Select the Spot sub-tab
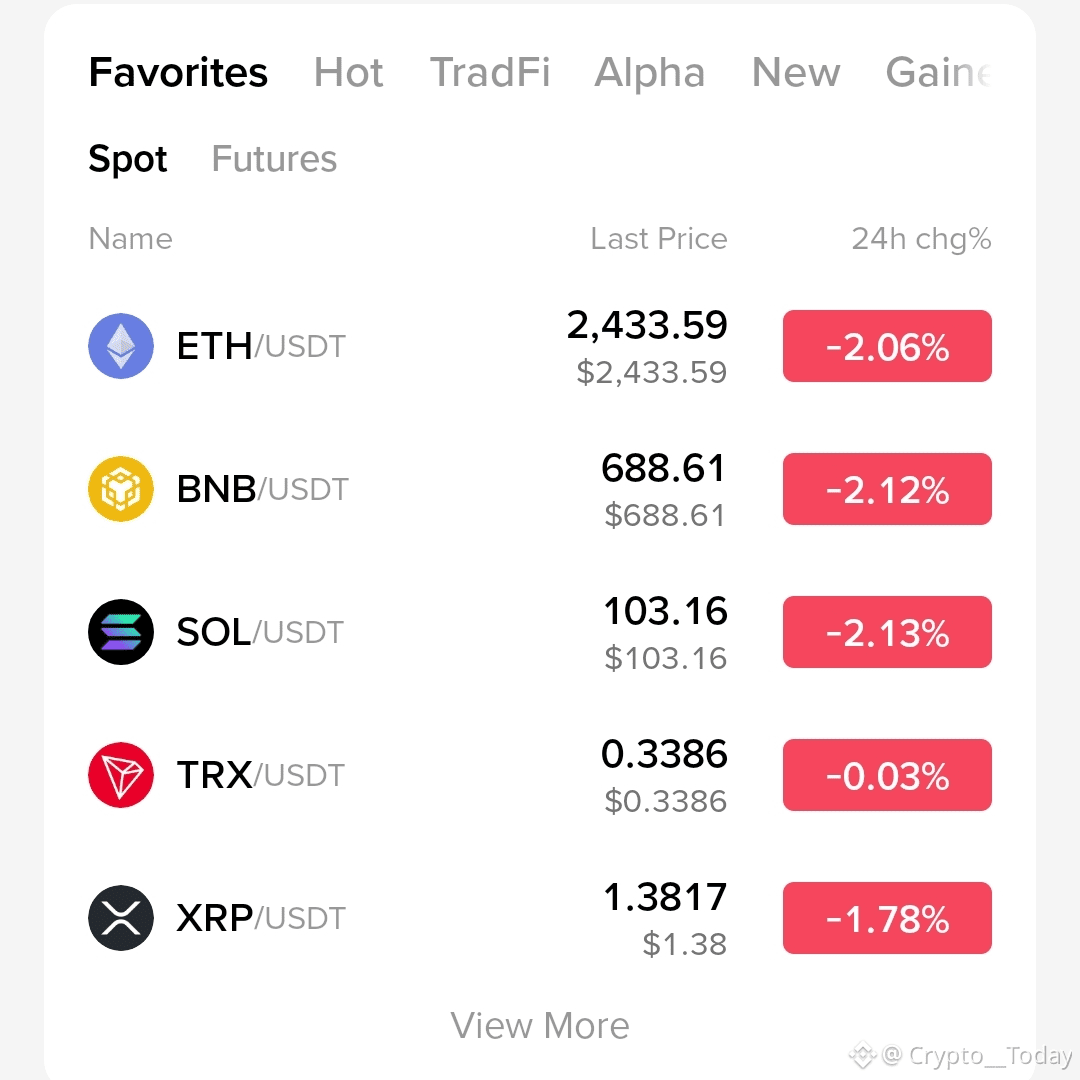 [x=128, y=159]
